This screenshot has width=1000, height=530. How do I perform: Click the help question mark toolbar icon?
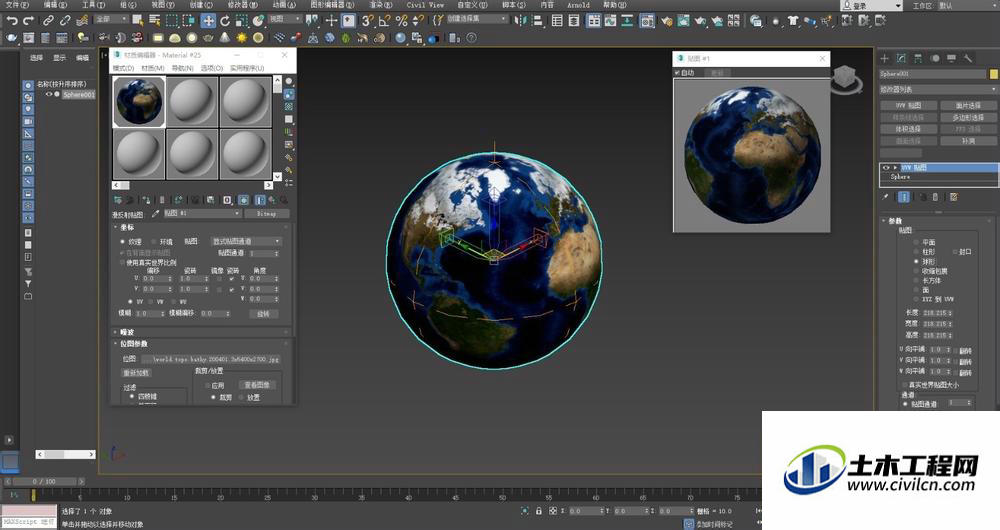[x=471, y=38]
